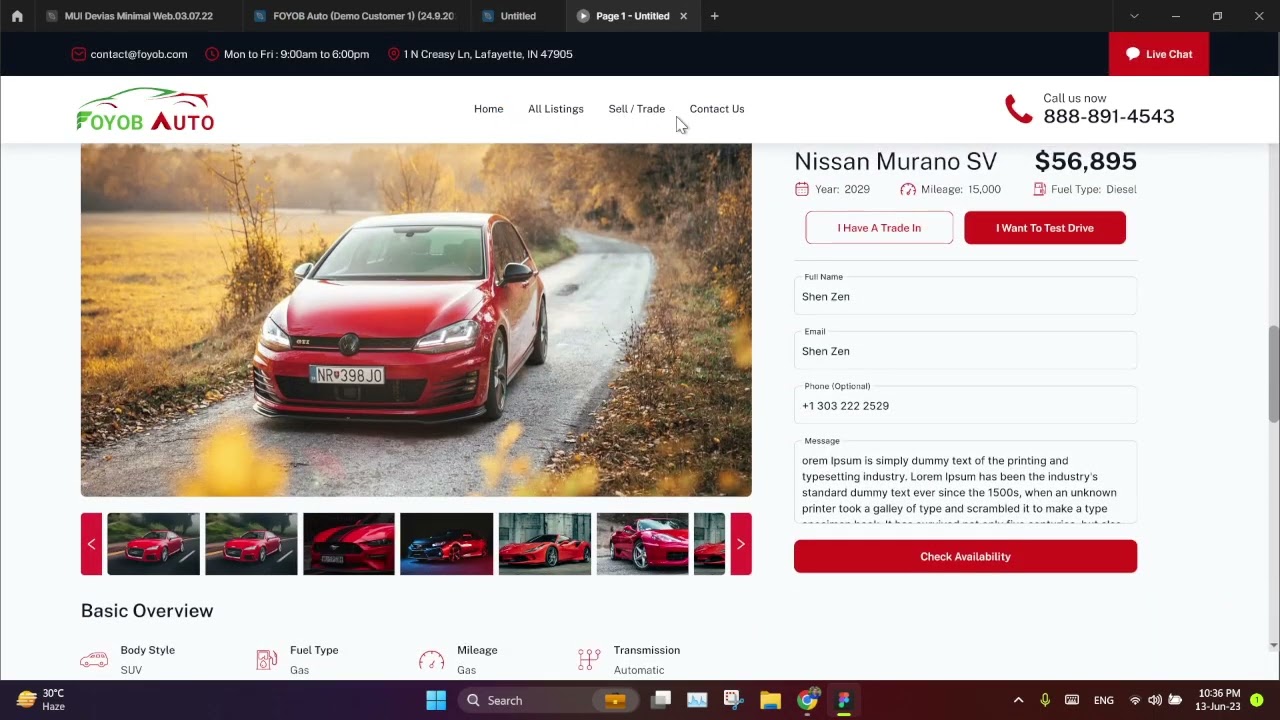Select the second red Audi thumbnail
1280x720 pixels.
click(251, 544)
